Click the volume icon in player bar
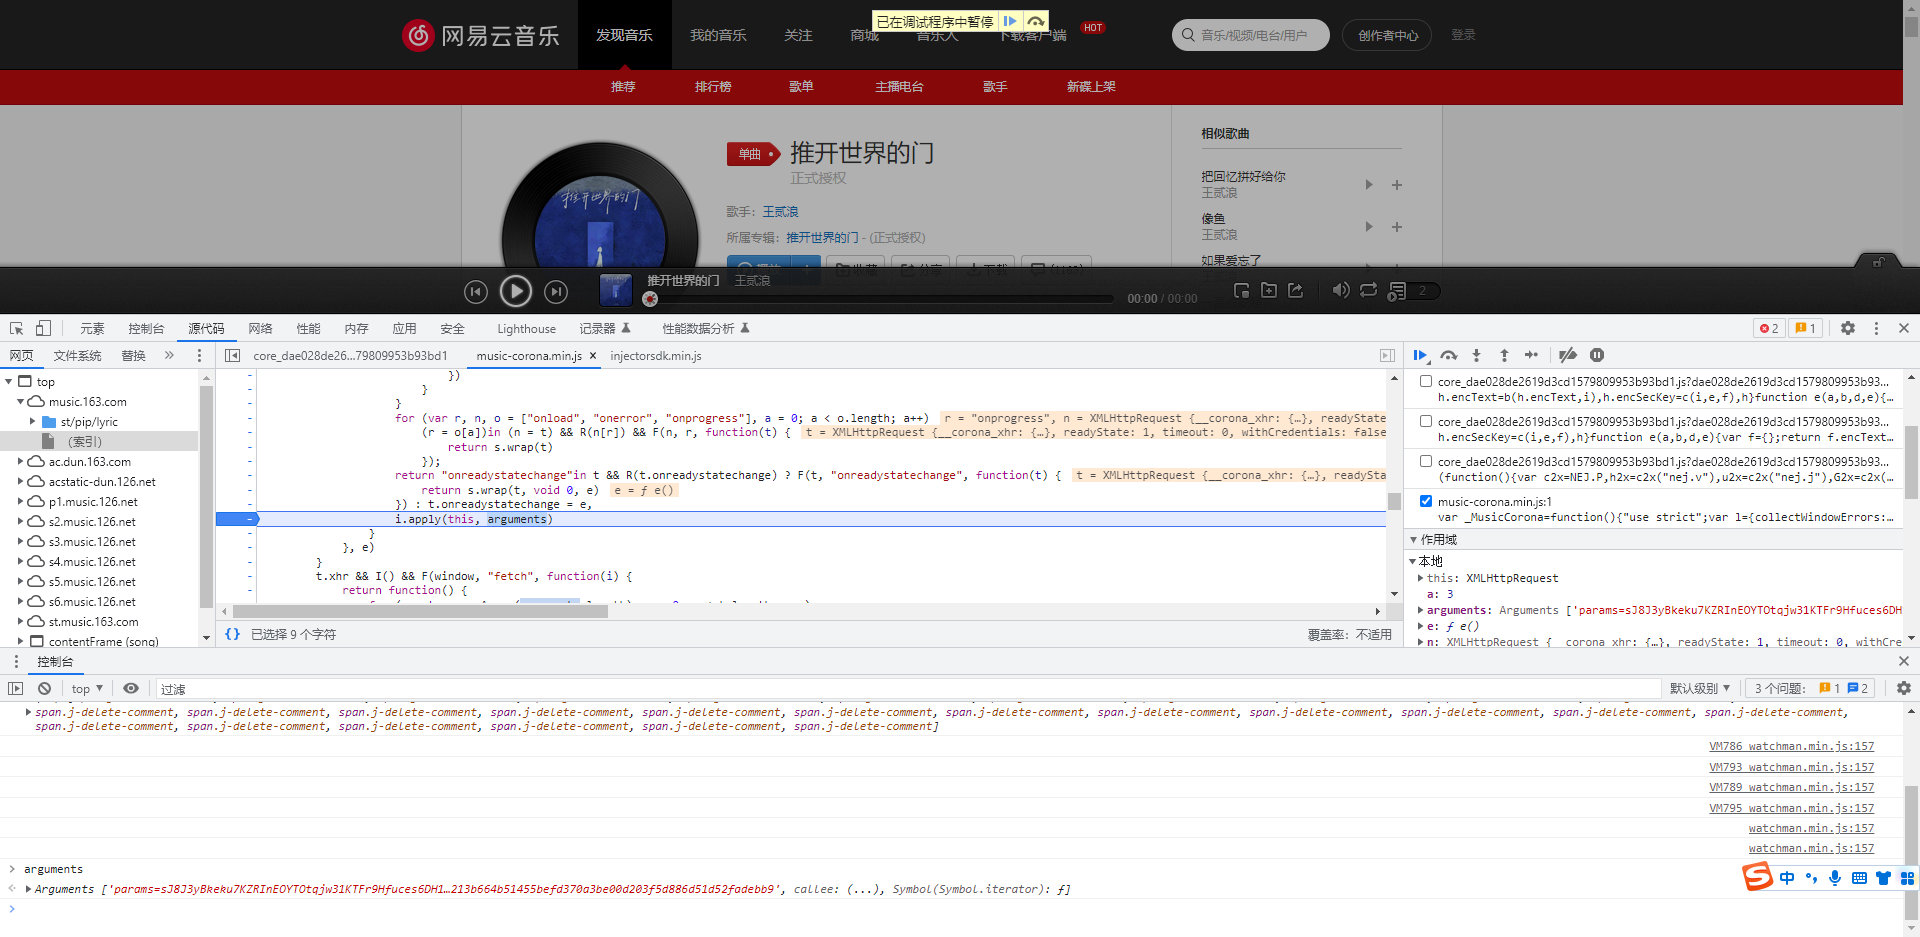This screenshot has width=1920, height=937. [1341, 290]
